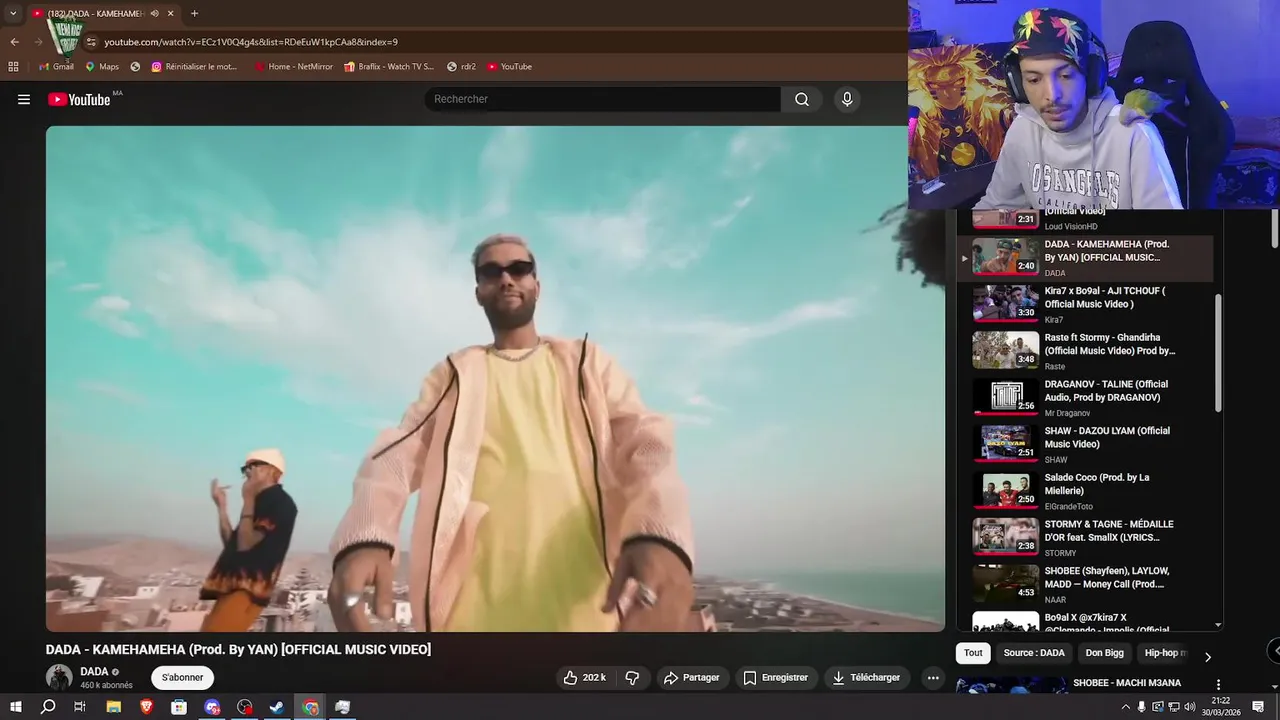Play Raste ft Stormy - Ghandirha thumbnail

pos(1005,350)
